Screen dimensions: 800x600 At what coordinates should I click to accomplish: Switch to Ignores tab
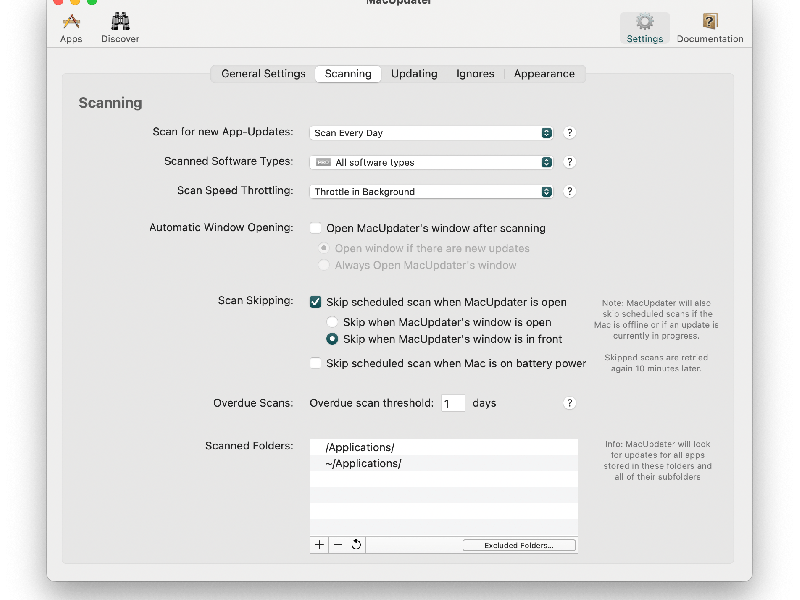click(x=475, y=74)
